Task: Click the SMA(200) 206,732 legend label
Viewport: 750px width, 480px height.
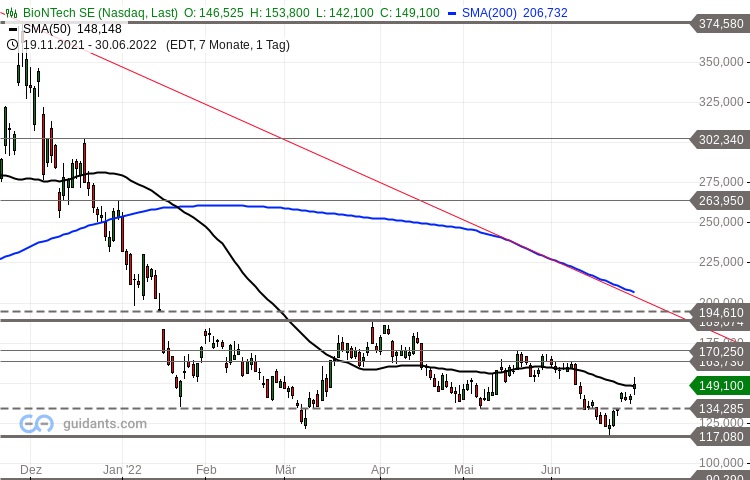Action: pyautogui.click(x=515, y=13)
